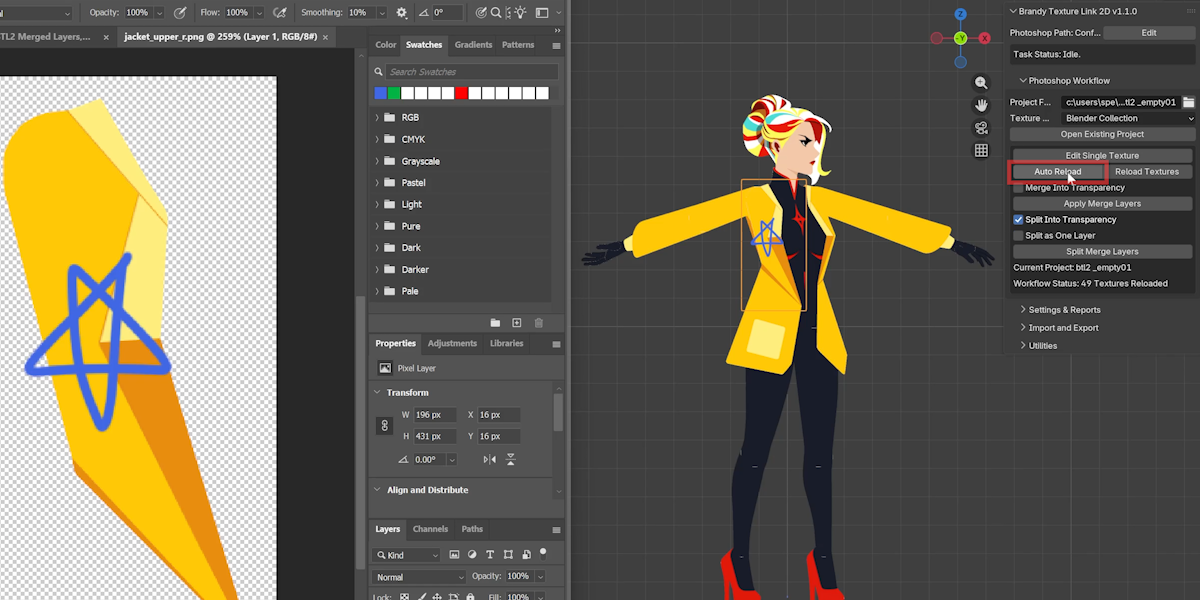Open the brush smoothing options gear
The height and width of the screenshot is (600, 1200).
[x=402, y=13]
